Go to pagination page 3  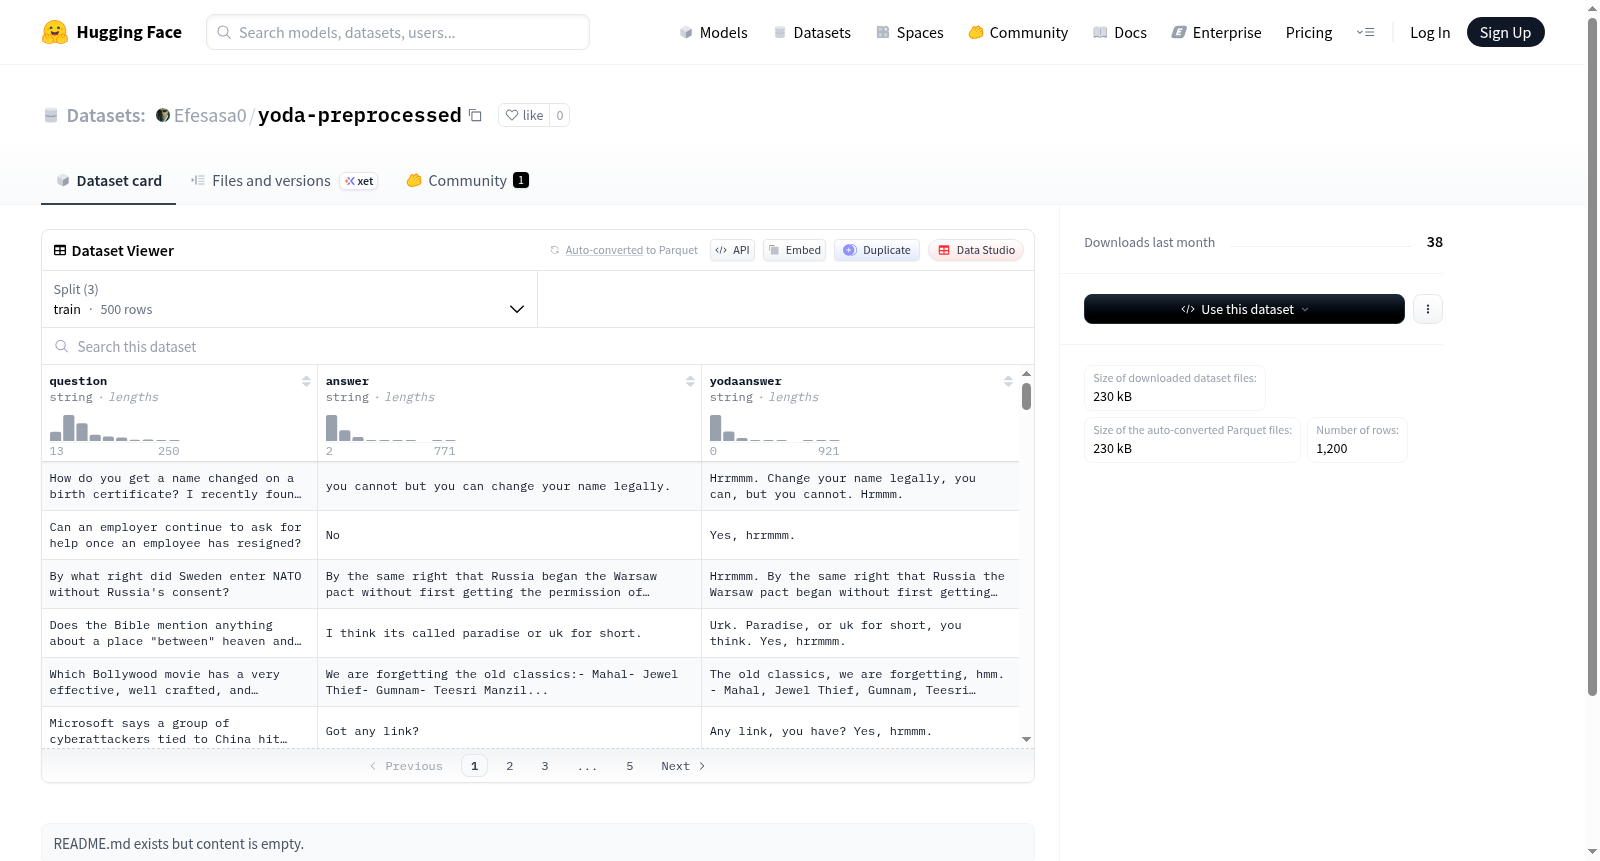coord(545,766)
